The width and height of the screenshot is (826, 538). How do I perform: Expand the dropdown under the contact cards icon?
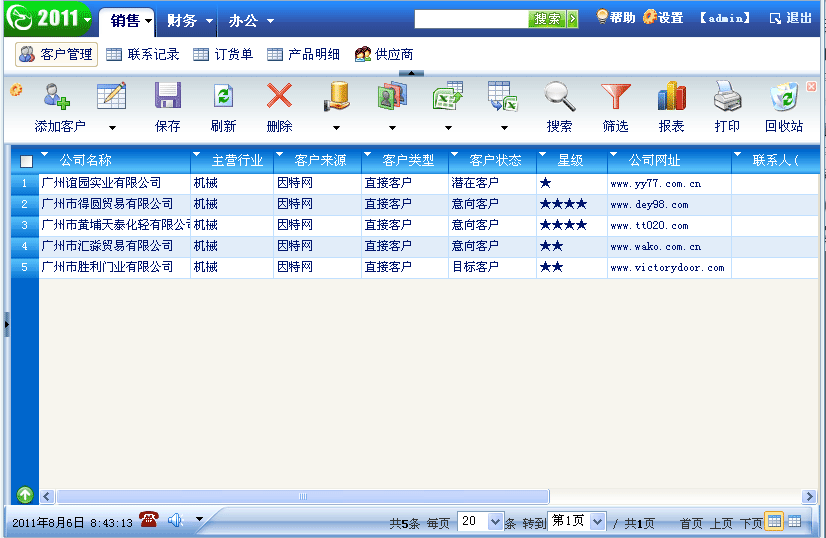point(392,128)
